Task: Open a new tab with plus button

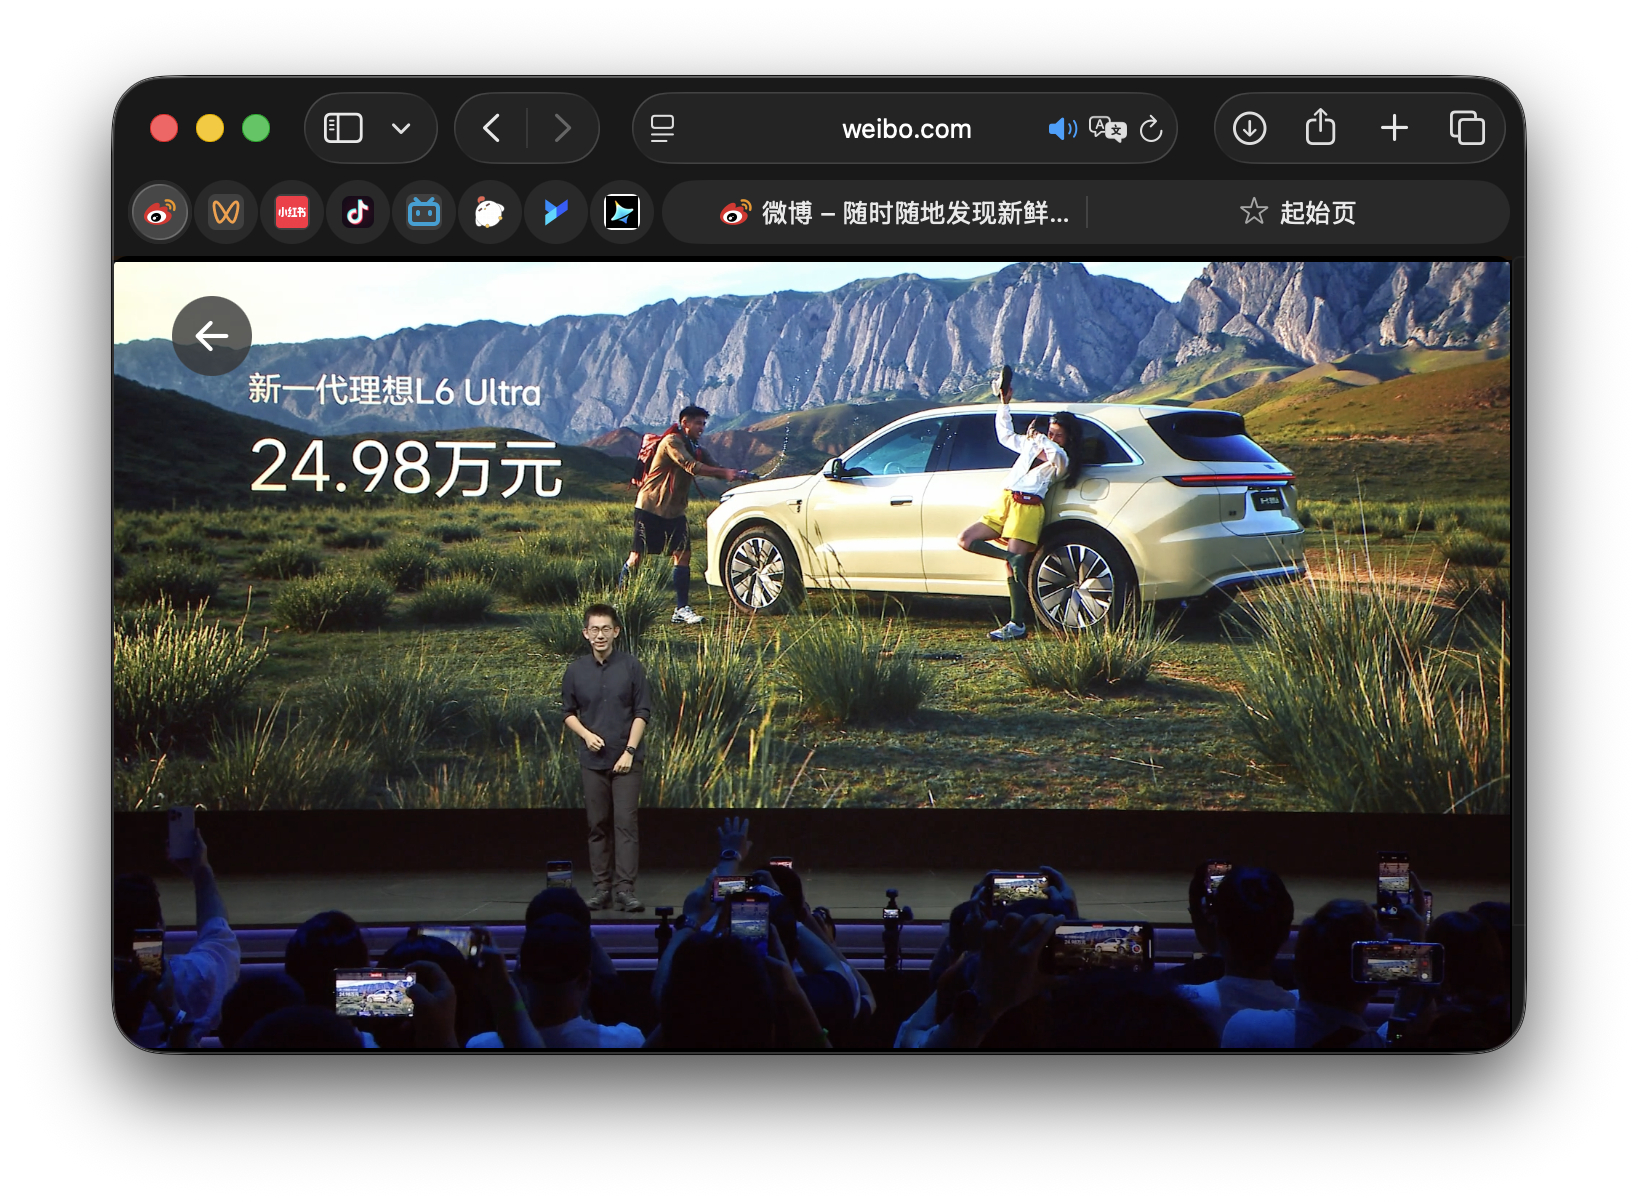Action: click(1394, 128)
